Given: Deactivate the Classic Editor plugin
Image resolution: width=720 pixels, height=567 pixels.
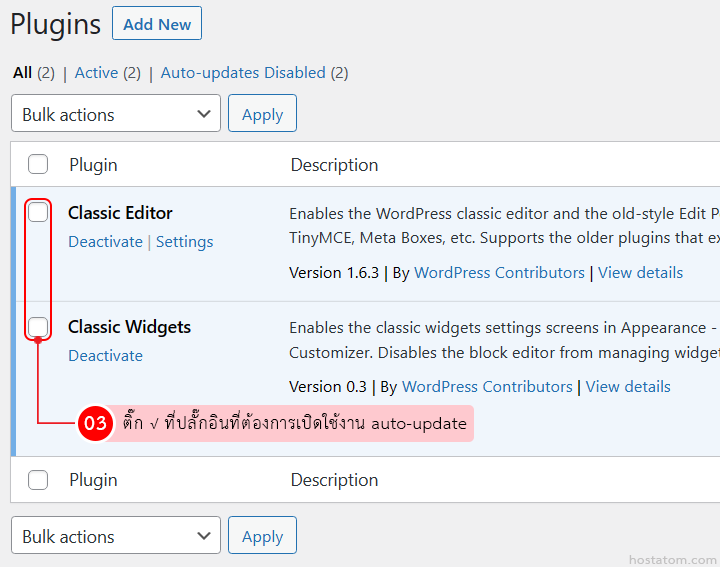Looking at the screenshot, I should click(x=105, y=242).
